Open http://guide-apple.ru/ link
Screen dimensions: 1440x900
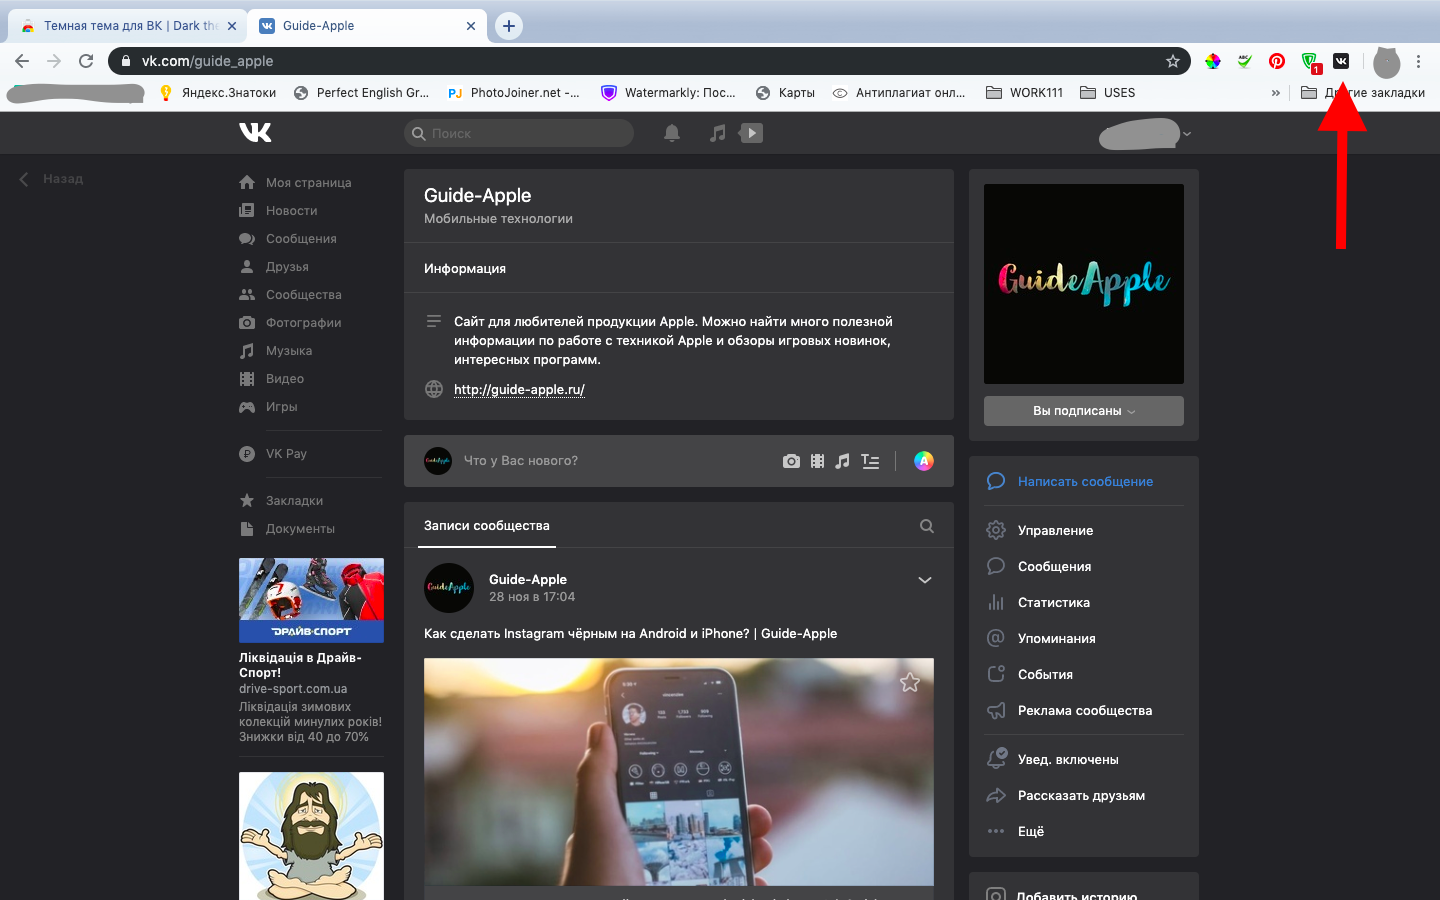coord(519,389)
